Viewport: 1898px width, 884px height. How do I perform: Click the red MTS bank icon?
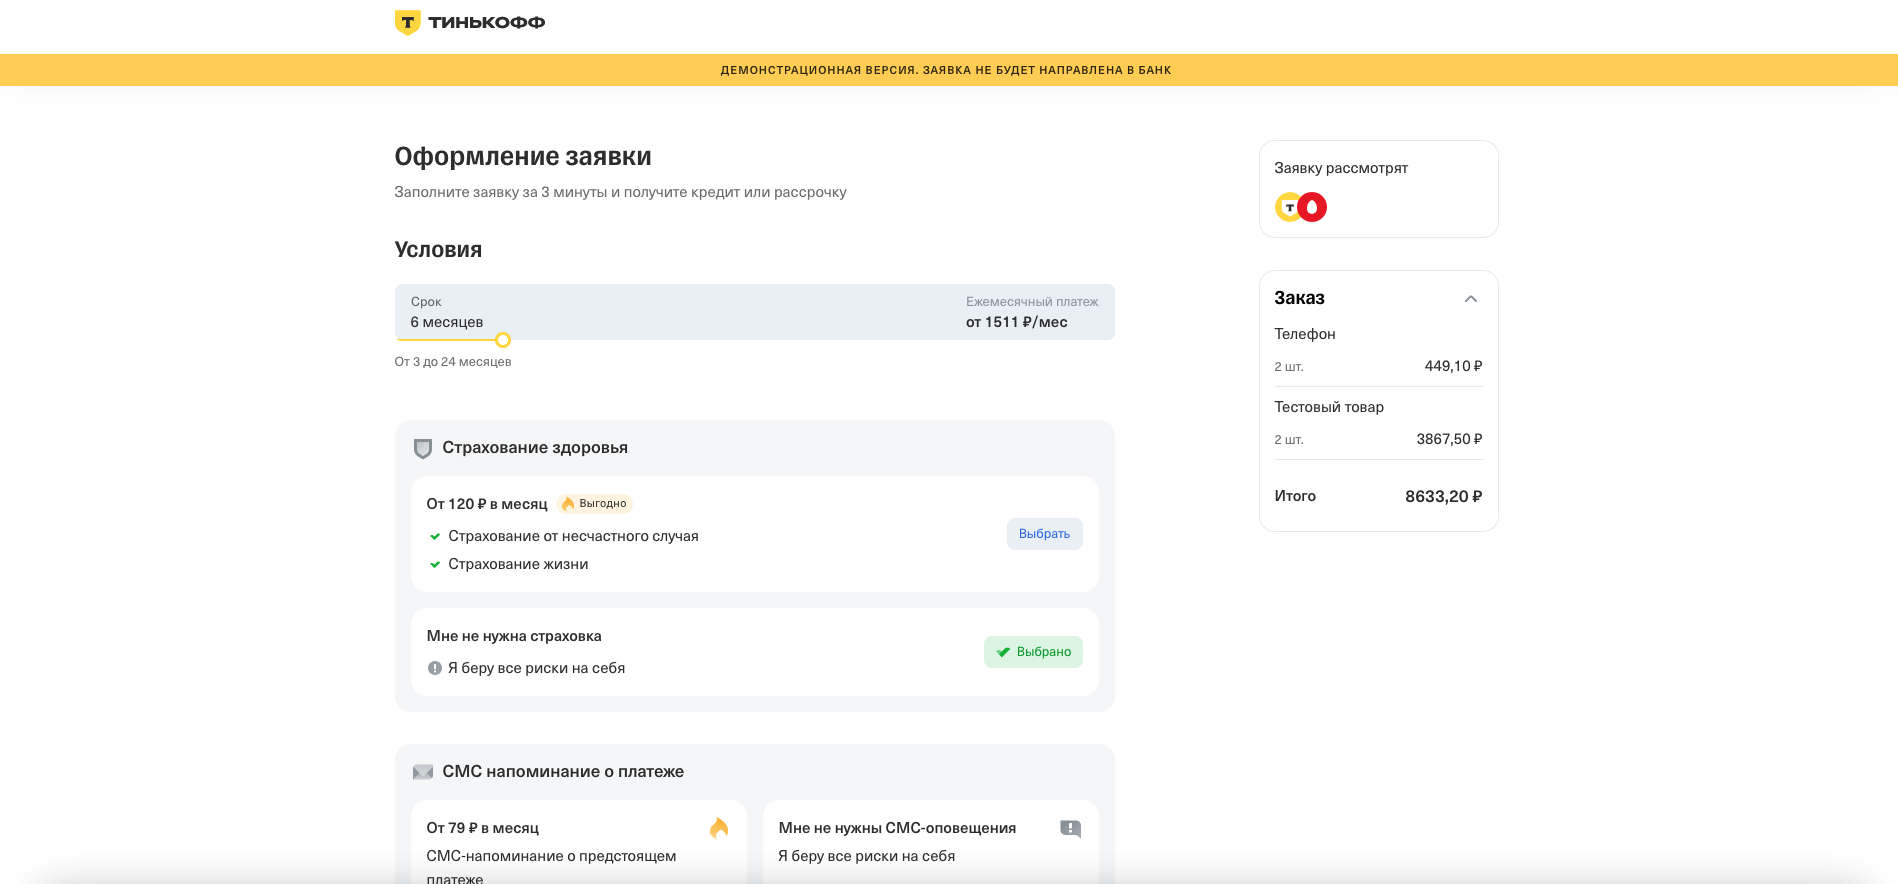pyautogui.click(x=1312, y=207)
